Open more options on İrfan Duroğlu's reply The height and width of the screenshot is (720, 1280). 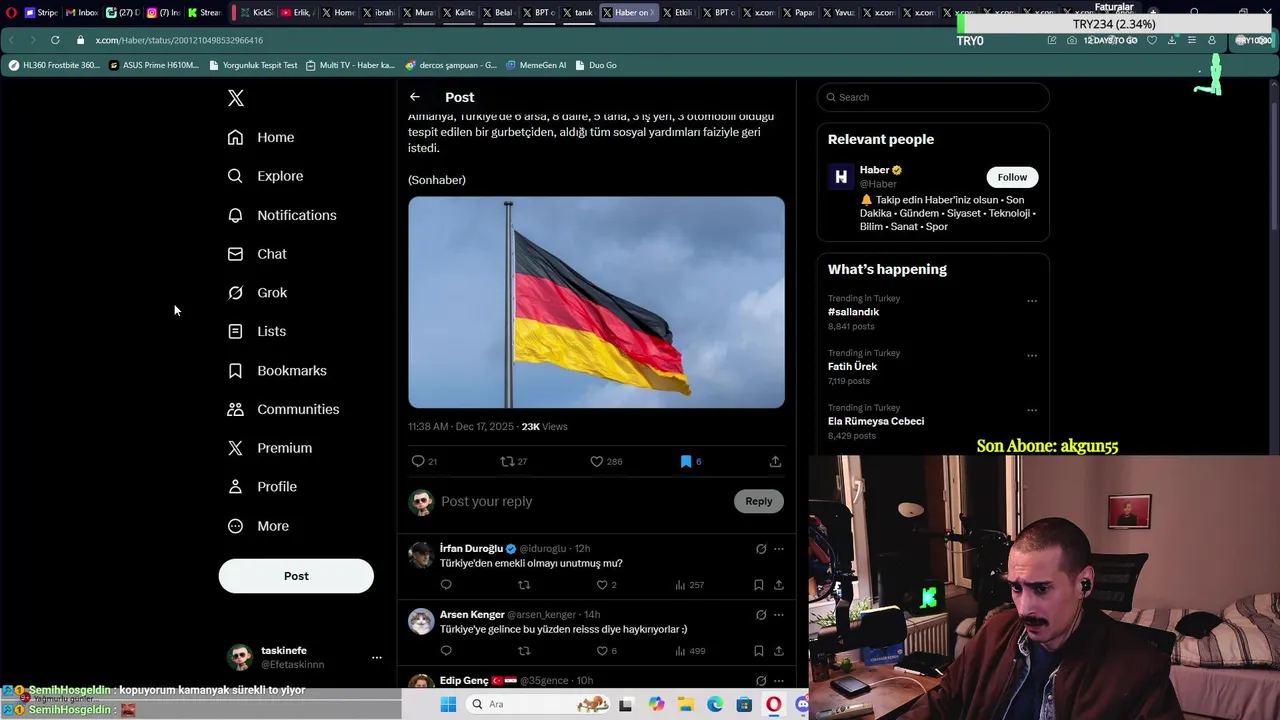779,549
